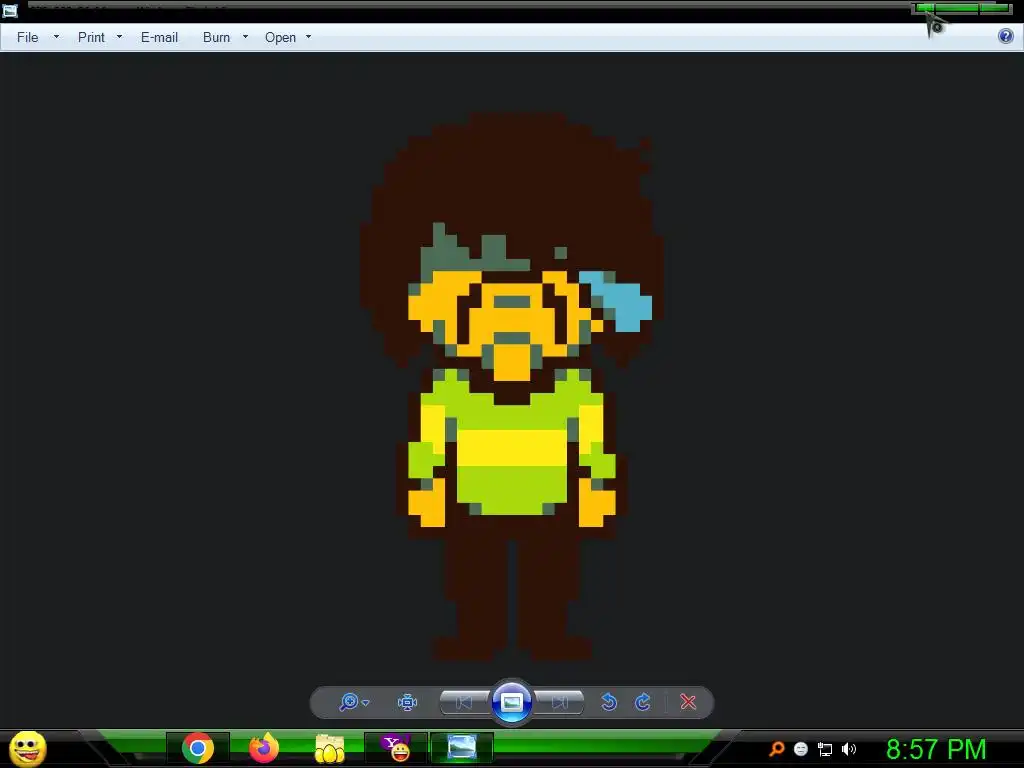
Task: Start the slide show
Action: [x=511, y=702]
